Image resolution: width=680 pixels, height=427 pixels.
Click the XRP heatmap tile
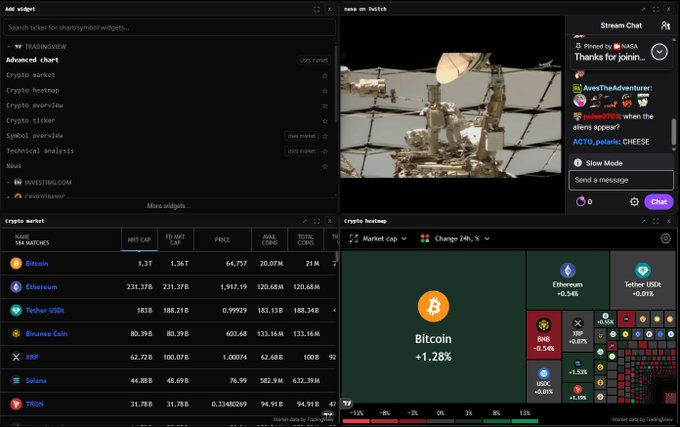pos(578,332)
